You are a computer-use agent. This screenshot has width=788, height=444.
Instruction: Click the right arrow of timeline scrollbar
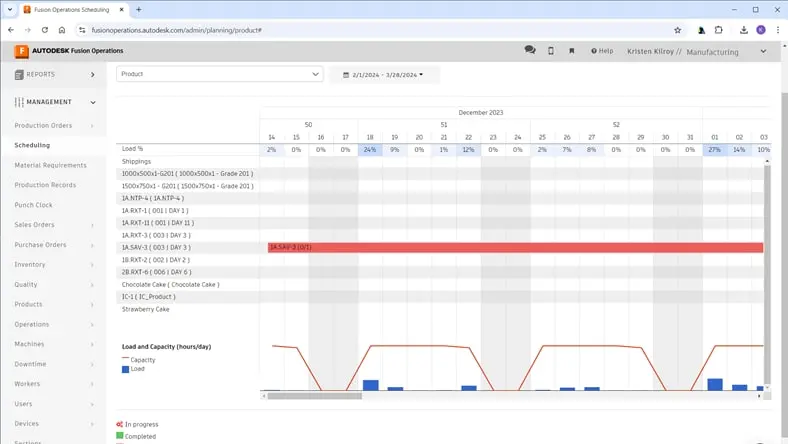pos(759,396)
